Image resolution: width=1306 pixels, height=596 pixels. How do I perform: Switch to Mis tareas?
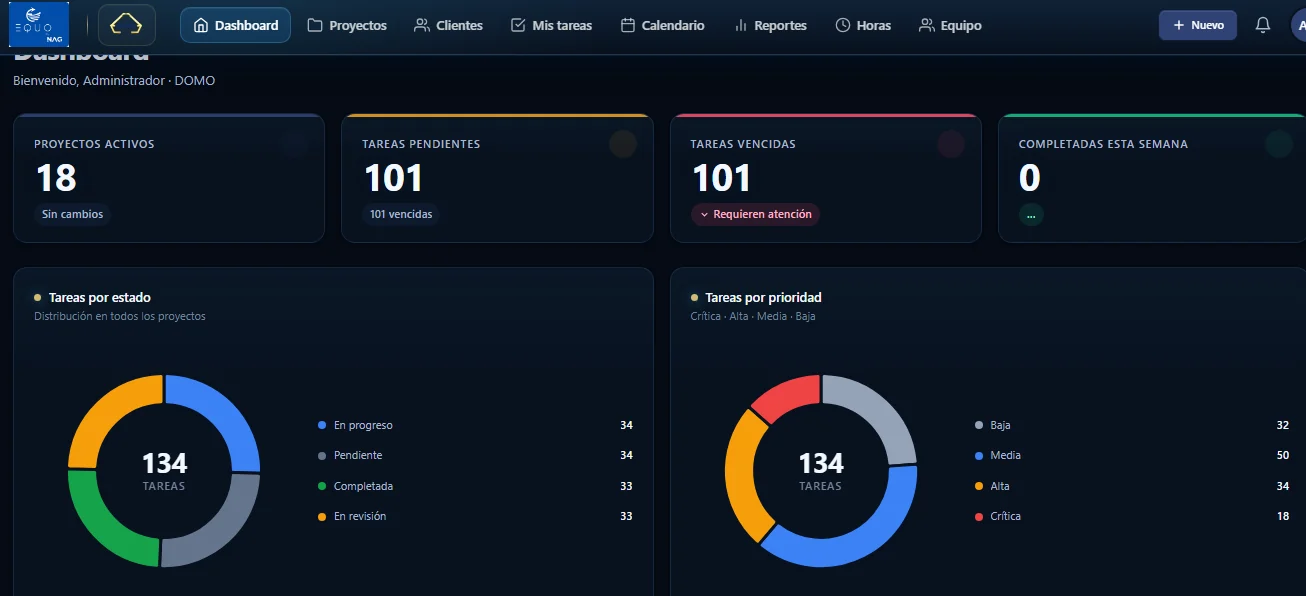(x=551, y=25)
